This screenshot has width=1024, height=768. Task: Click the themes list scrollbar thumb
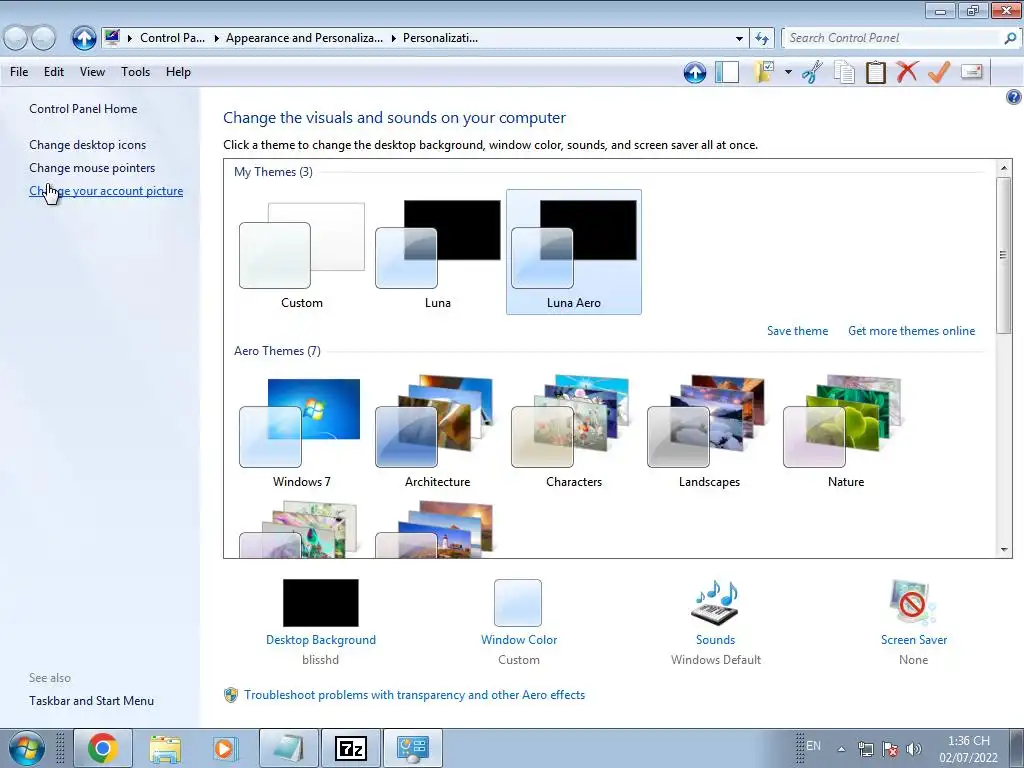tap(1004, 255)
